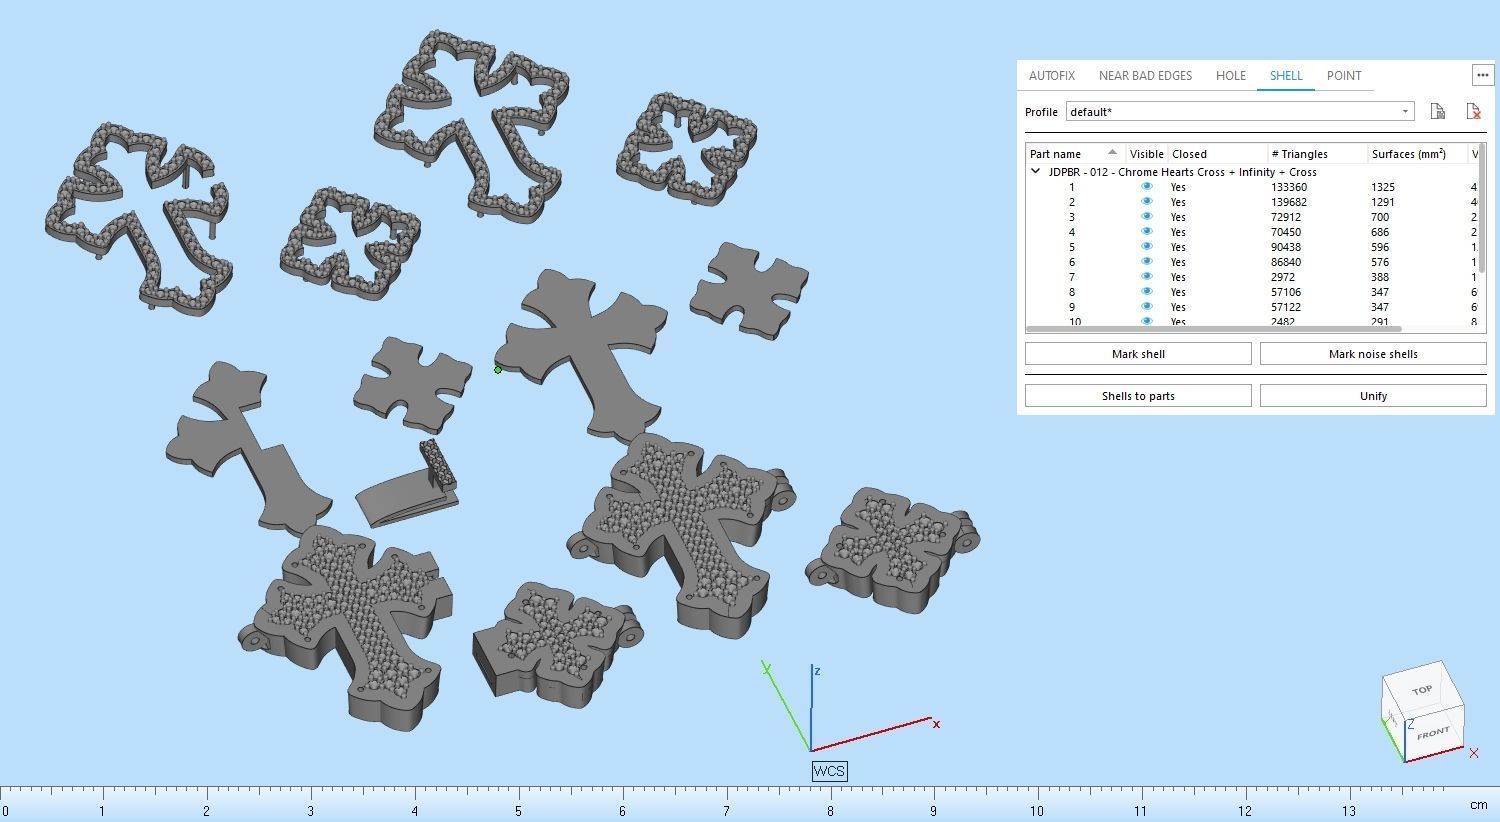Click the TOP face of the view cube
The image size is (1500, 822).
coord(1422,690)
